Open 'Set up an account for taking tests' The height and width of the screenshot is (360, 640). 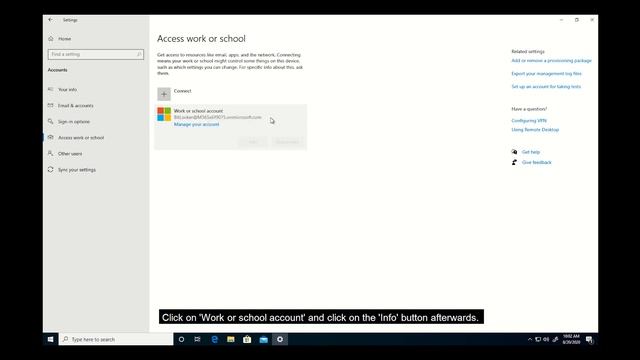[x=546, y=87]
